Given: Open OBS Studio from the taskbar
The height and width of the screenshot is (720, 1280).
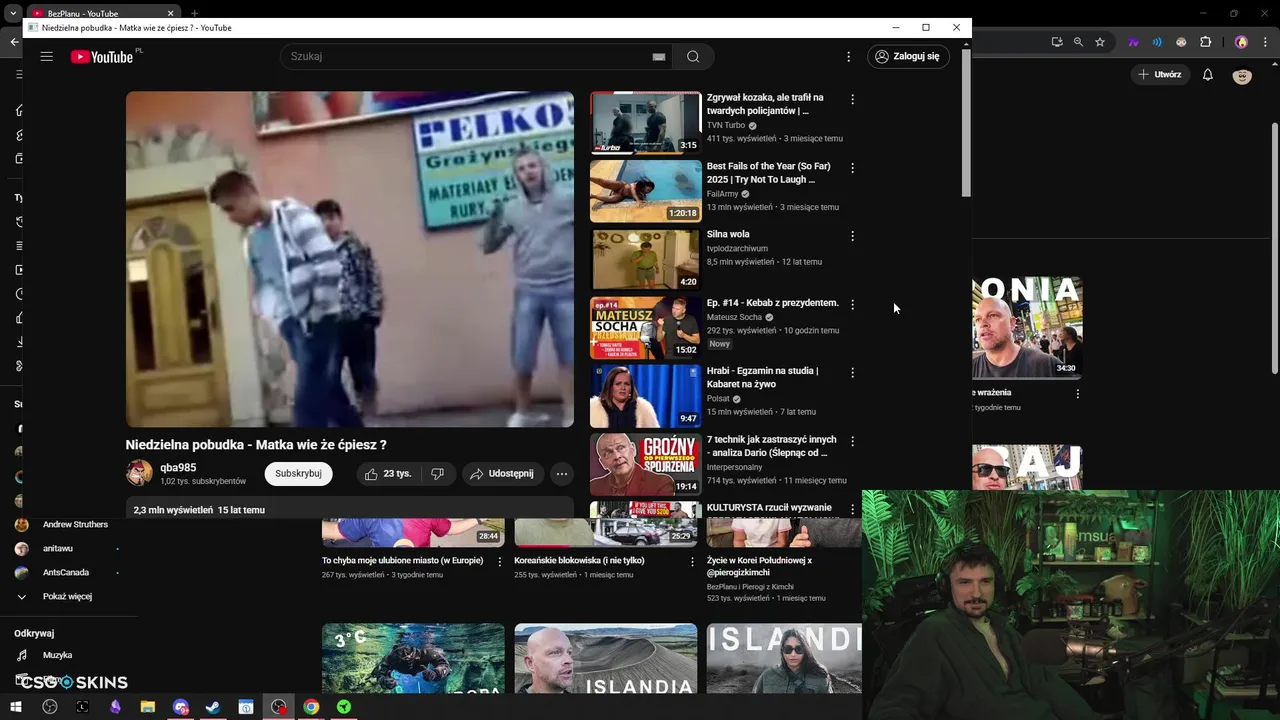Looking at the screenshot, I should [x=50, y=707].
